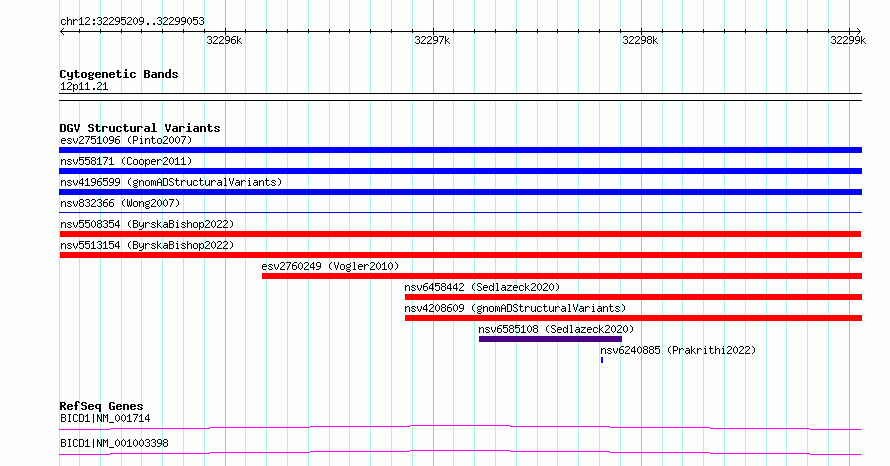Click the chr12:32295209..32299053 coordinate label
This screenshot has width=890, height=466.
(132, 22)
